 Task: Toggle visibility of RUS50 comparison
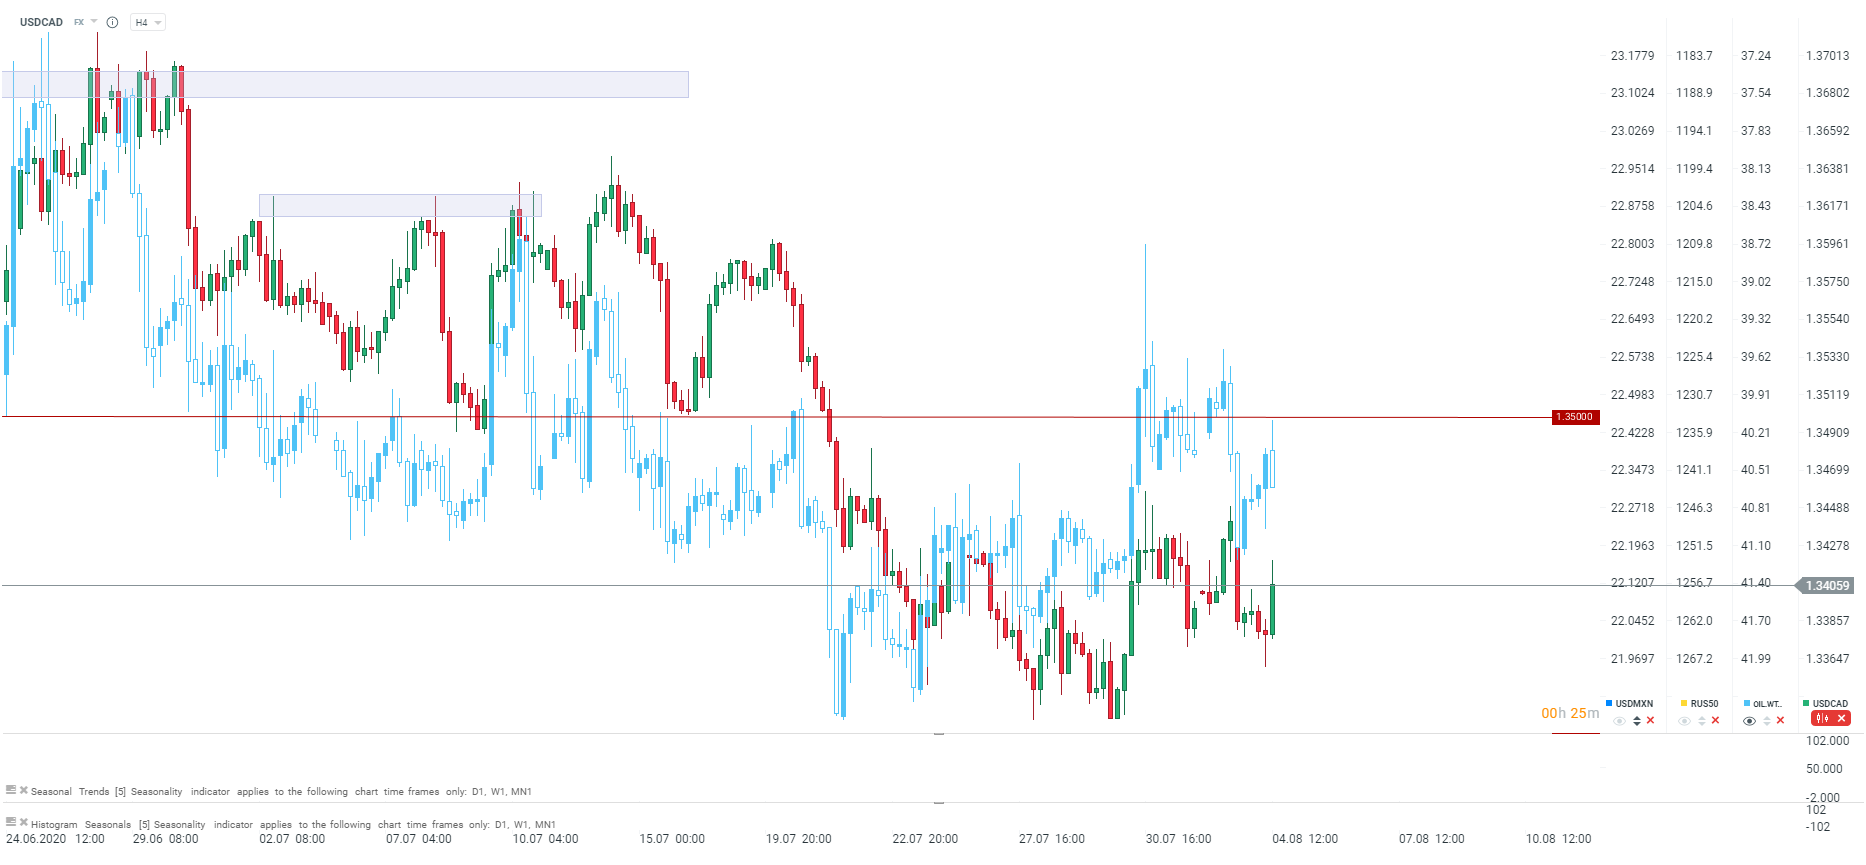[x=1685, y=720]
